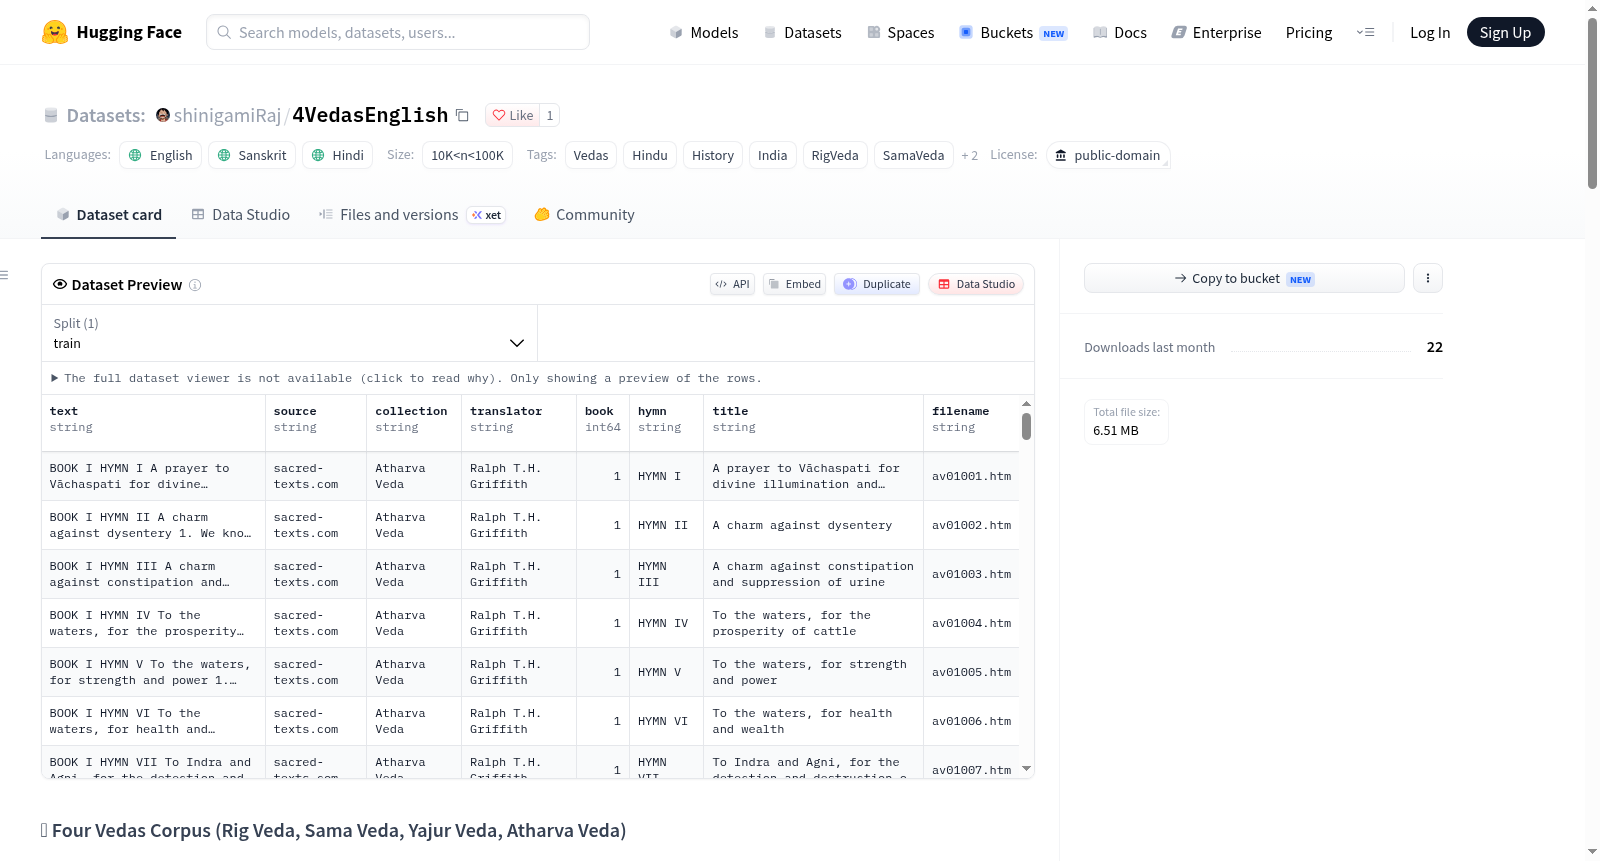Screen dimensions: 1600x861
Task: Open the 4VedasEnglish dataset title link
Action: [x=370, y=115]
